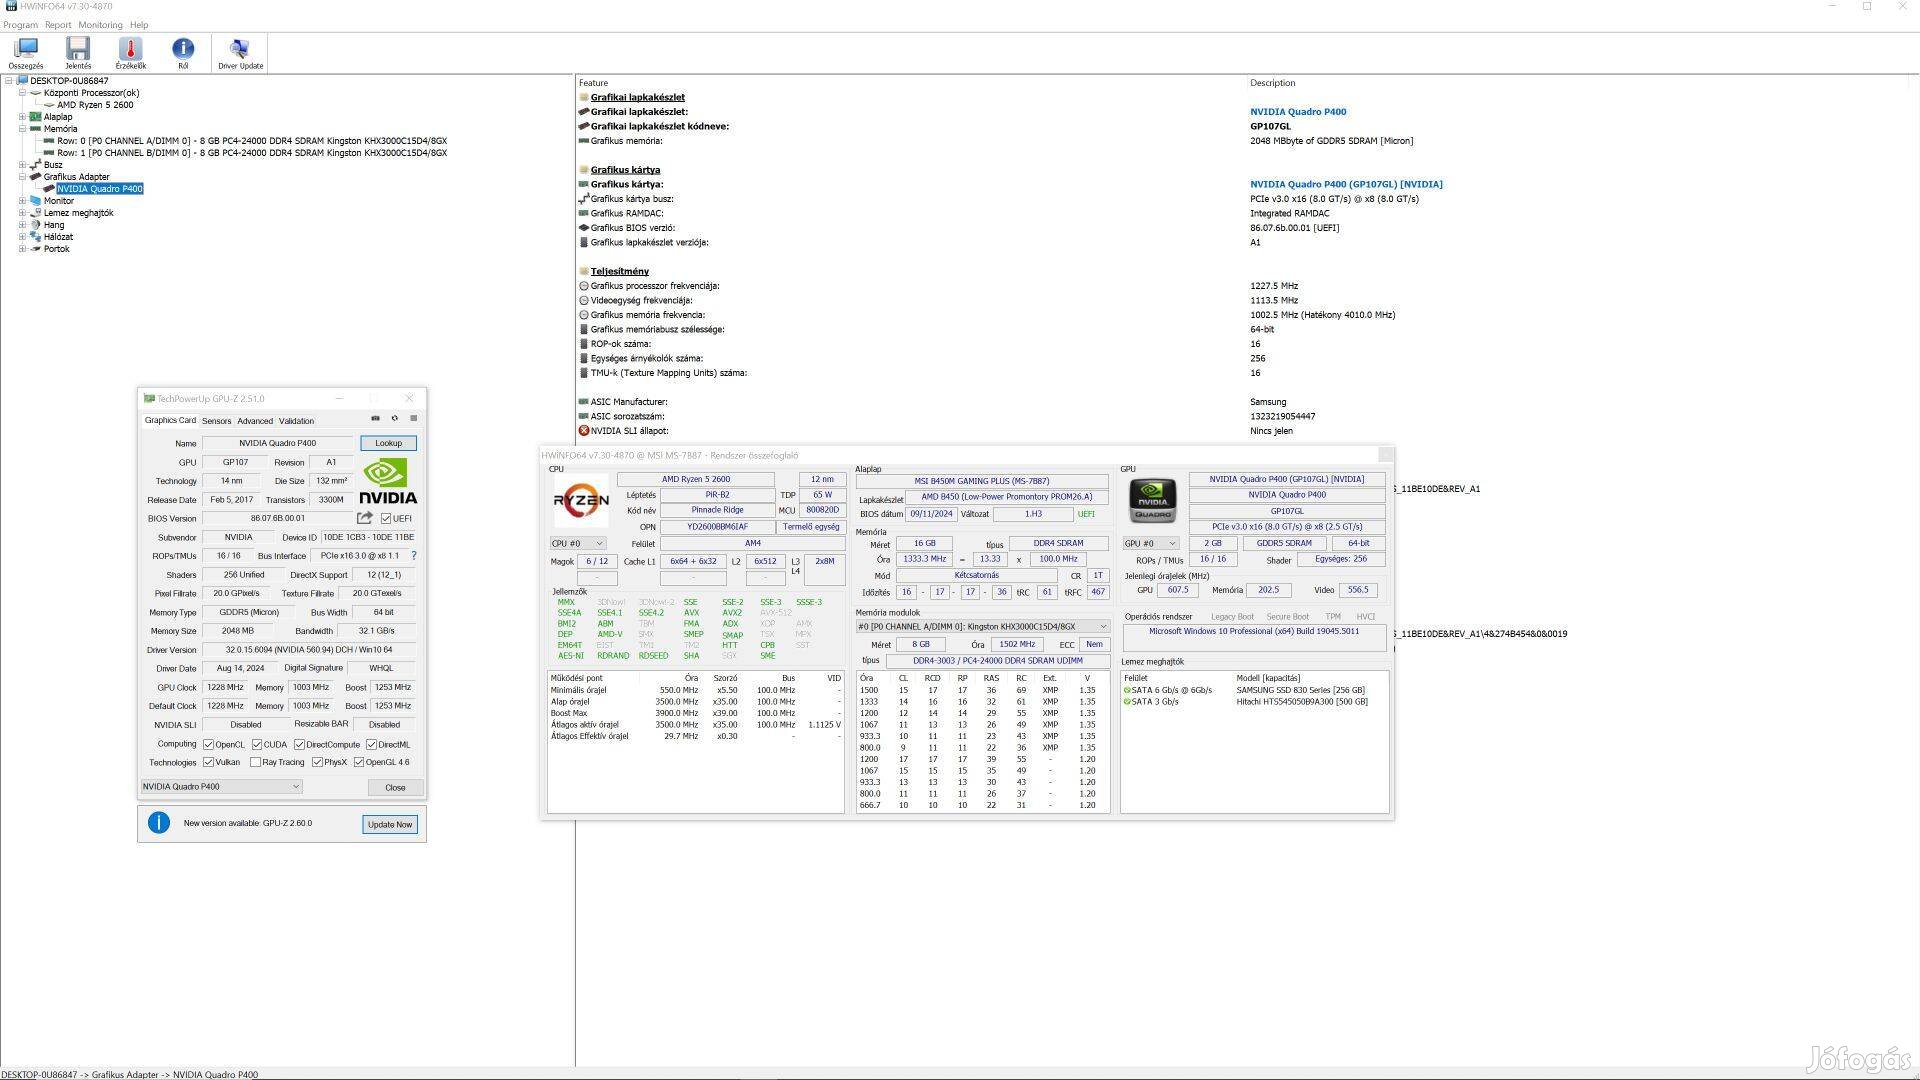Viewport: 1920px width, 1080px height.
Task: Open the Program menu
Action: coord(20,25)
